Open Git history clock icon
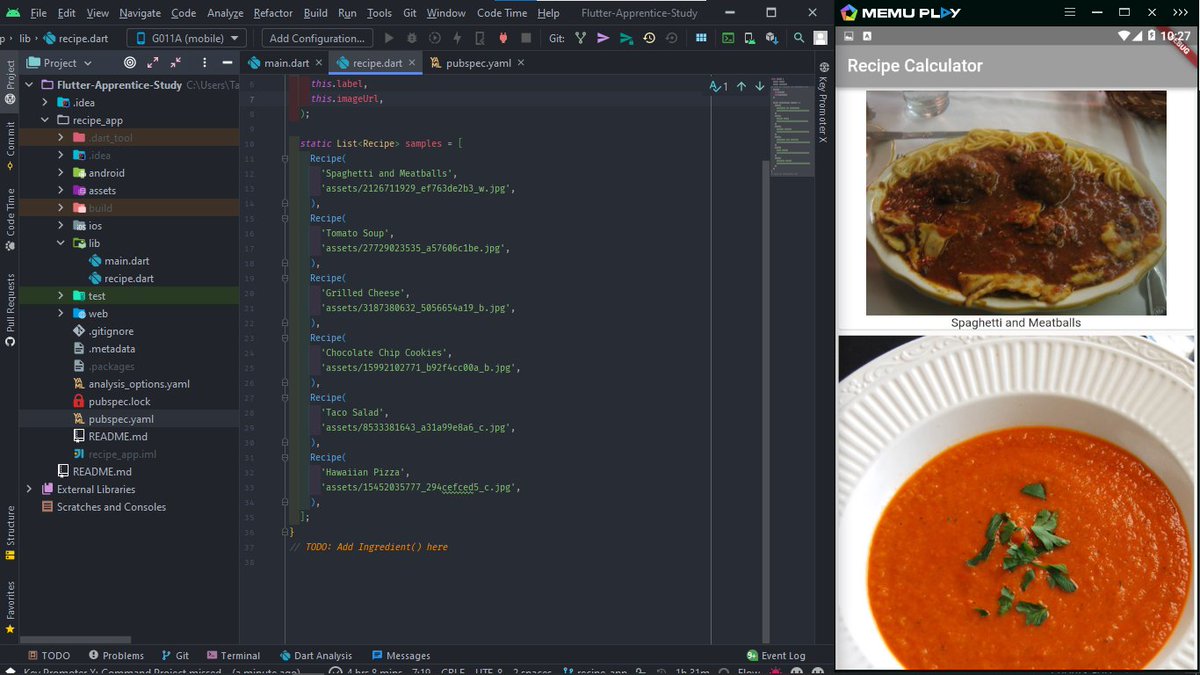The image size is (1200, 675). point(649,38)
